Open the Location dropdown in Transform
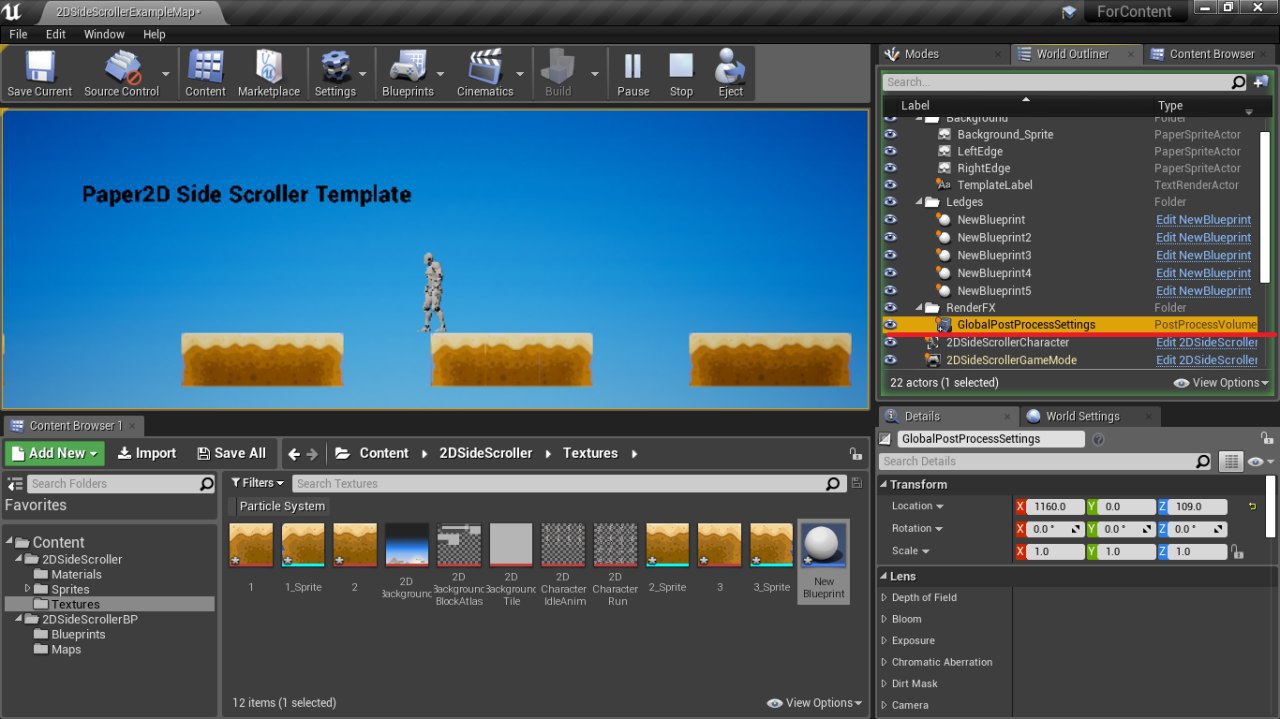Viewport: 1280px width, 719px height. click(x=918, y=506)
